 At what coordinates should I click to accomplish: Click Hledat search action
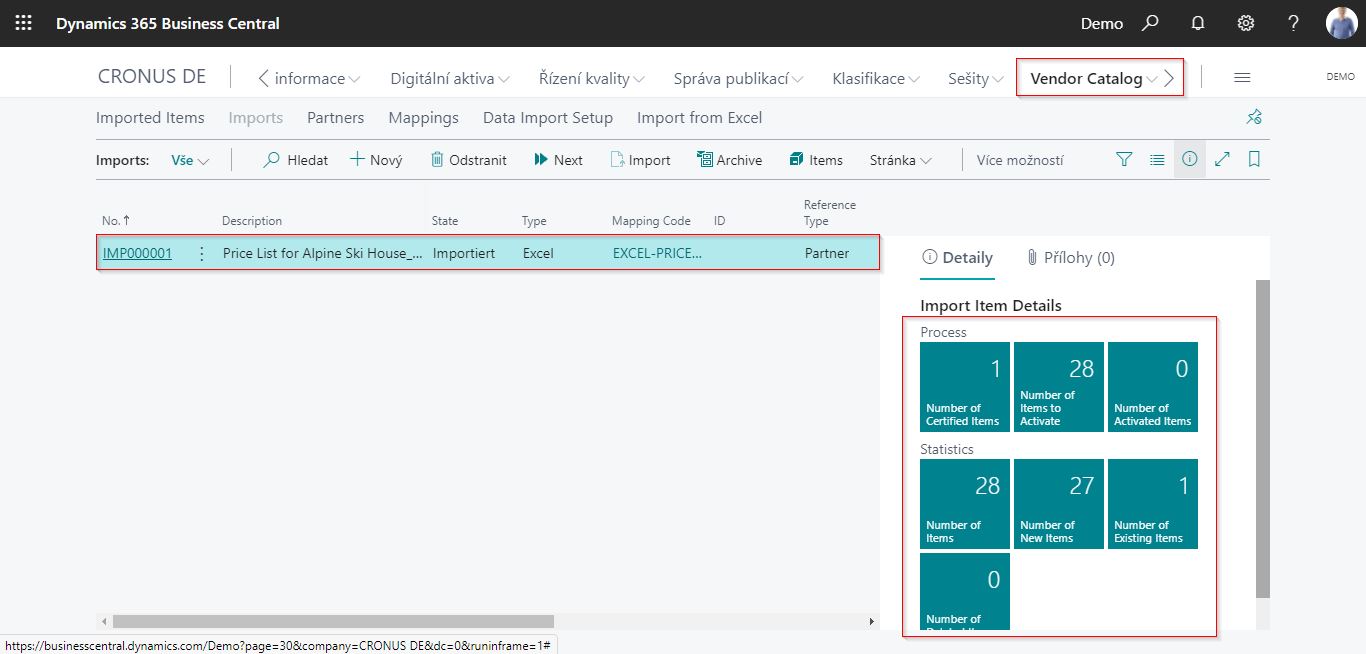point(296,160)
